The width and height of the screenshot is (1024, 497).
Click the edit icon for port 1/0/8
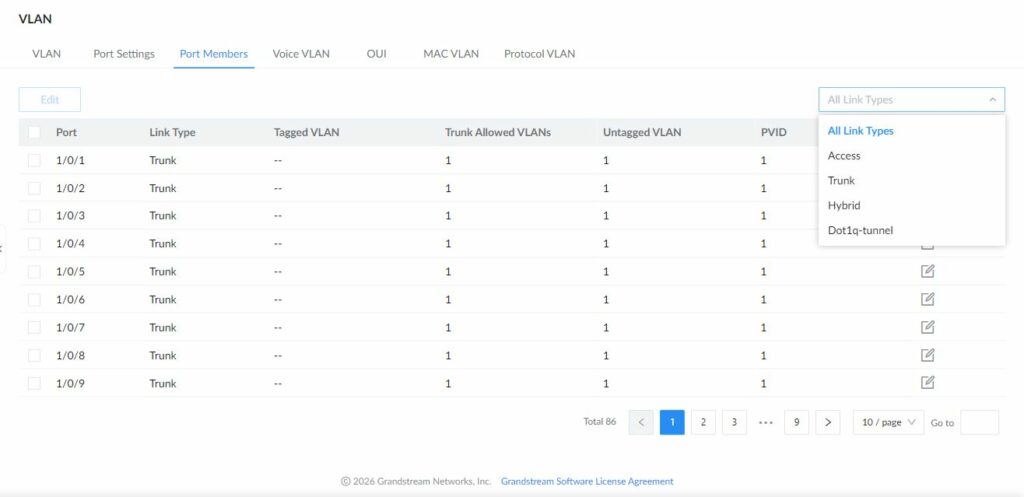(927, 355)
